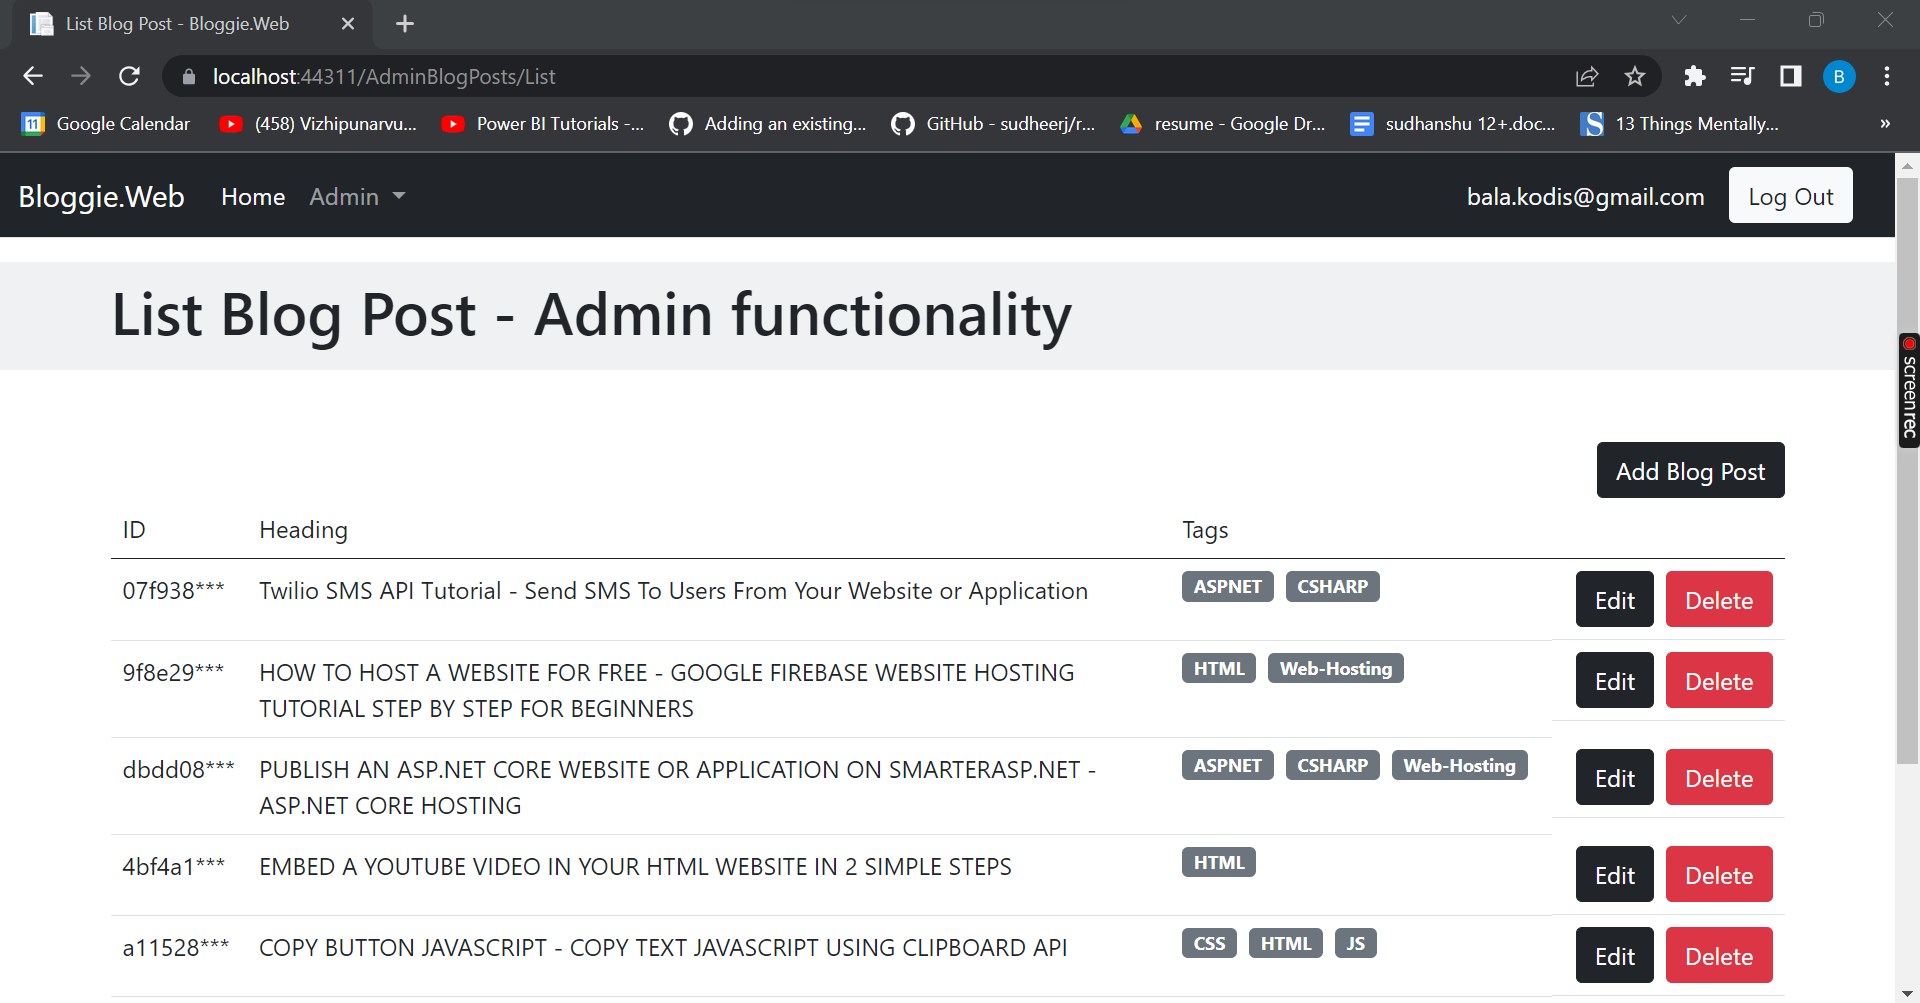Image resolution: width=1920 pixels, height=1003 pixels.
Task: Open the browser extensions puzzle icon
Action: coord(1695,76)
